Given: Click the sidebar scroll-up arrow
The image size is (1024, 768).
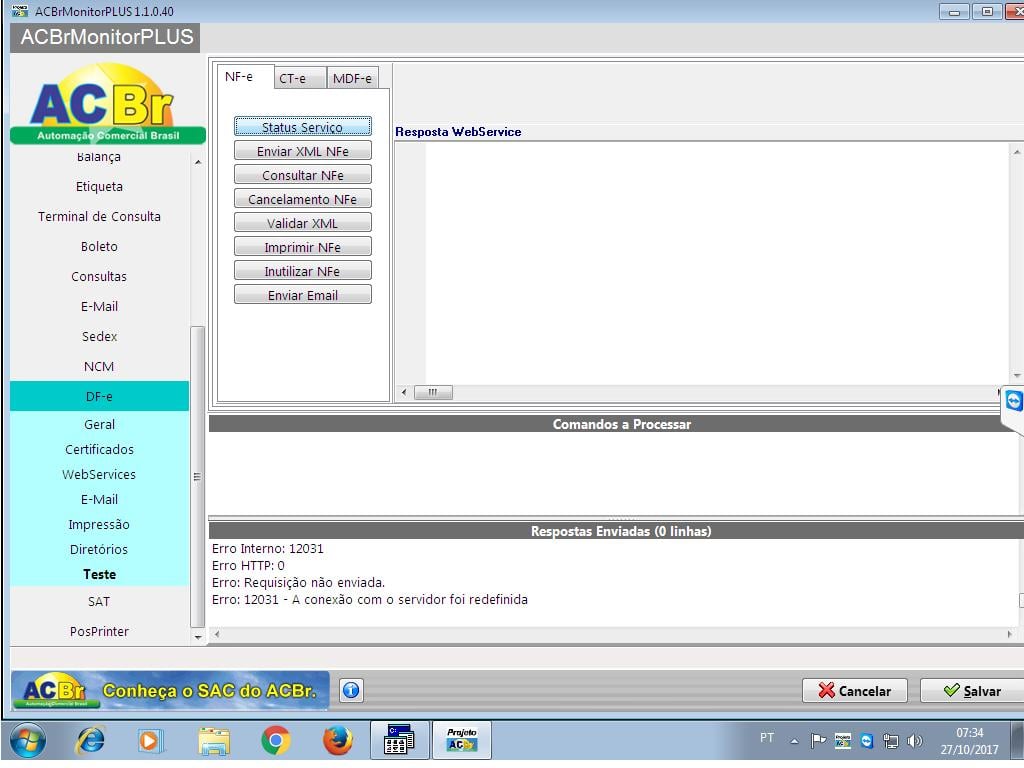Looking at the screenshot, I should (198, 162).
